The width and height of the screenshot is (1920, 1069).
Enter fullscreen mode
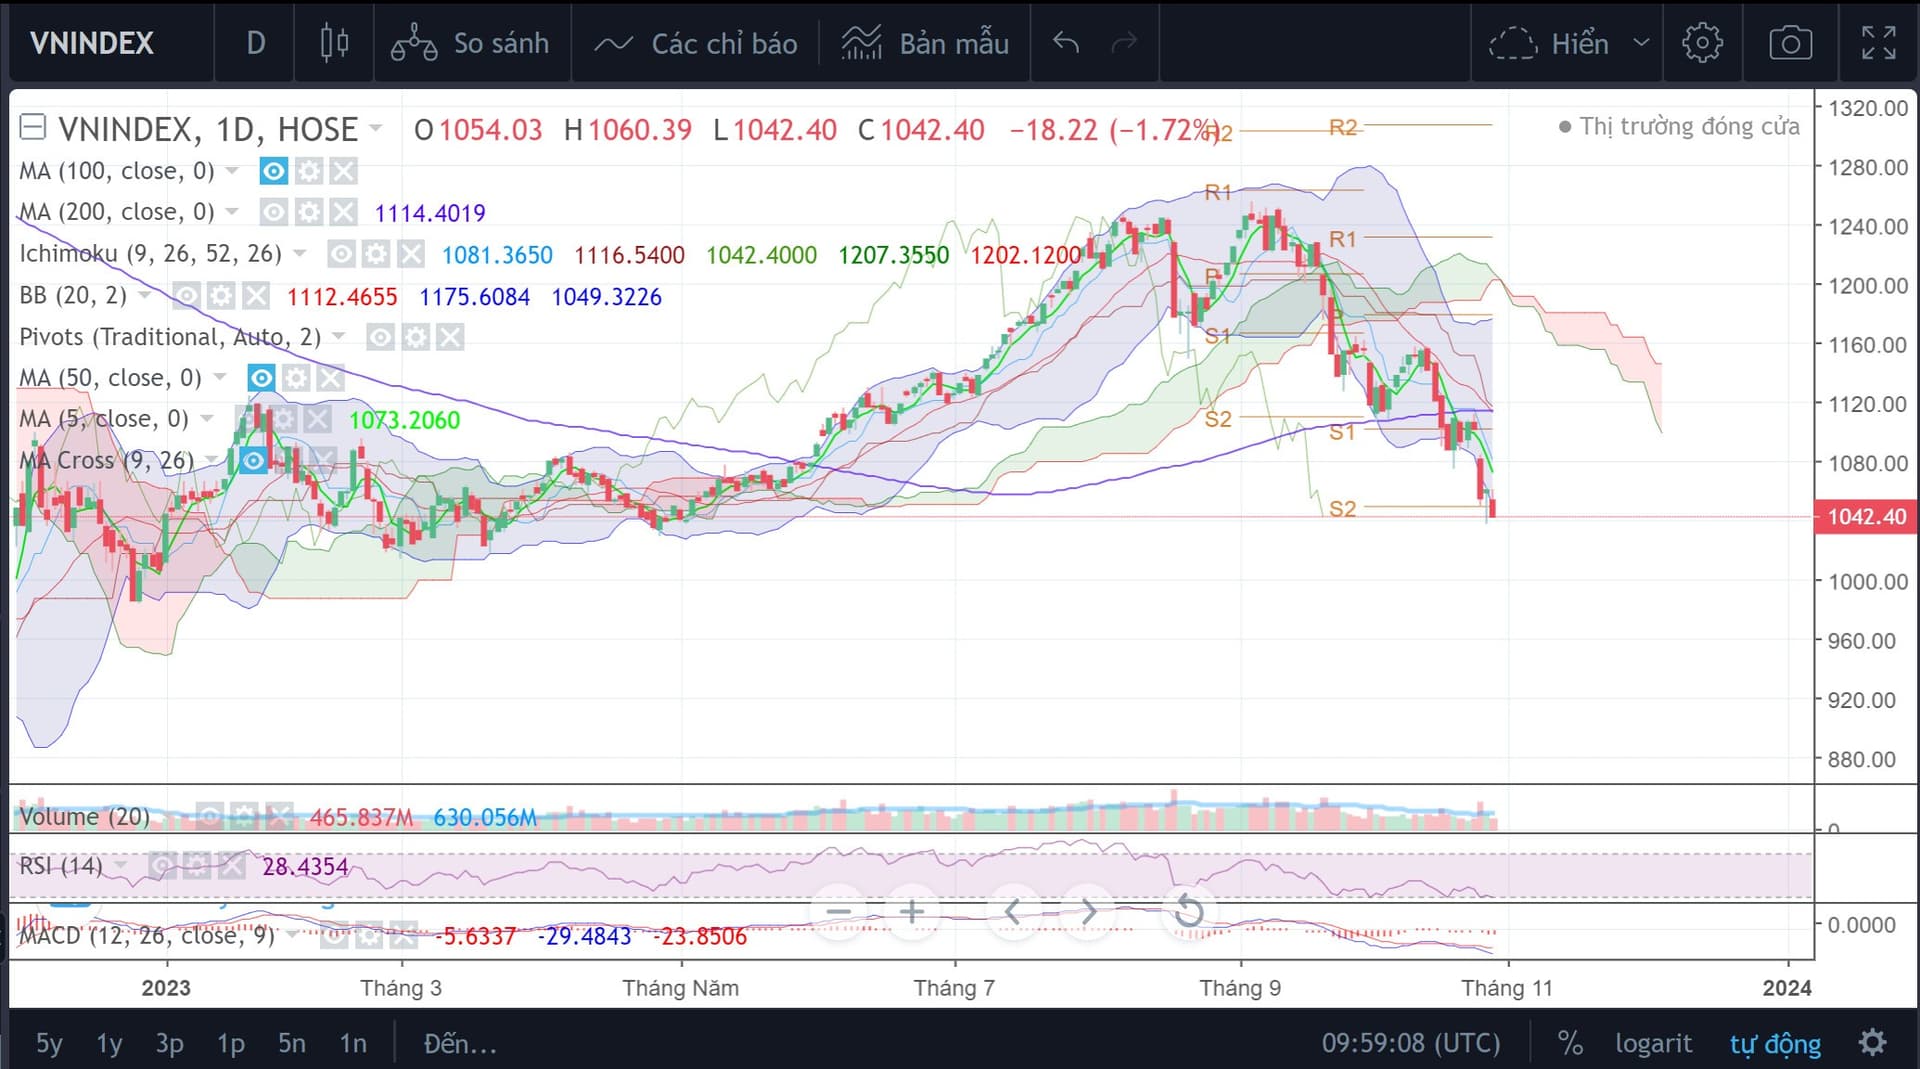[x=1878, y=43]
